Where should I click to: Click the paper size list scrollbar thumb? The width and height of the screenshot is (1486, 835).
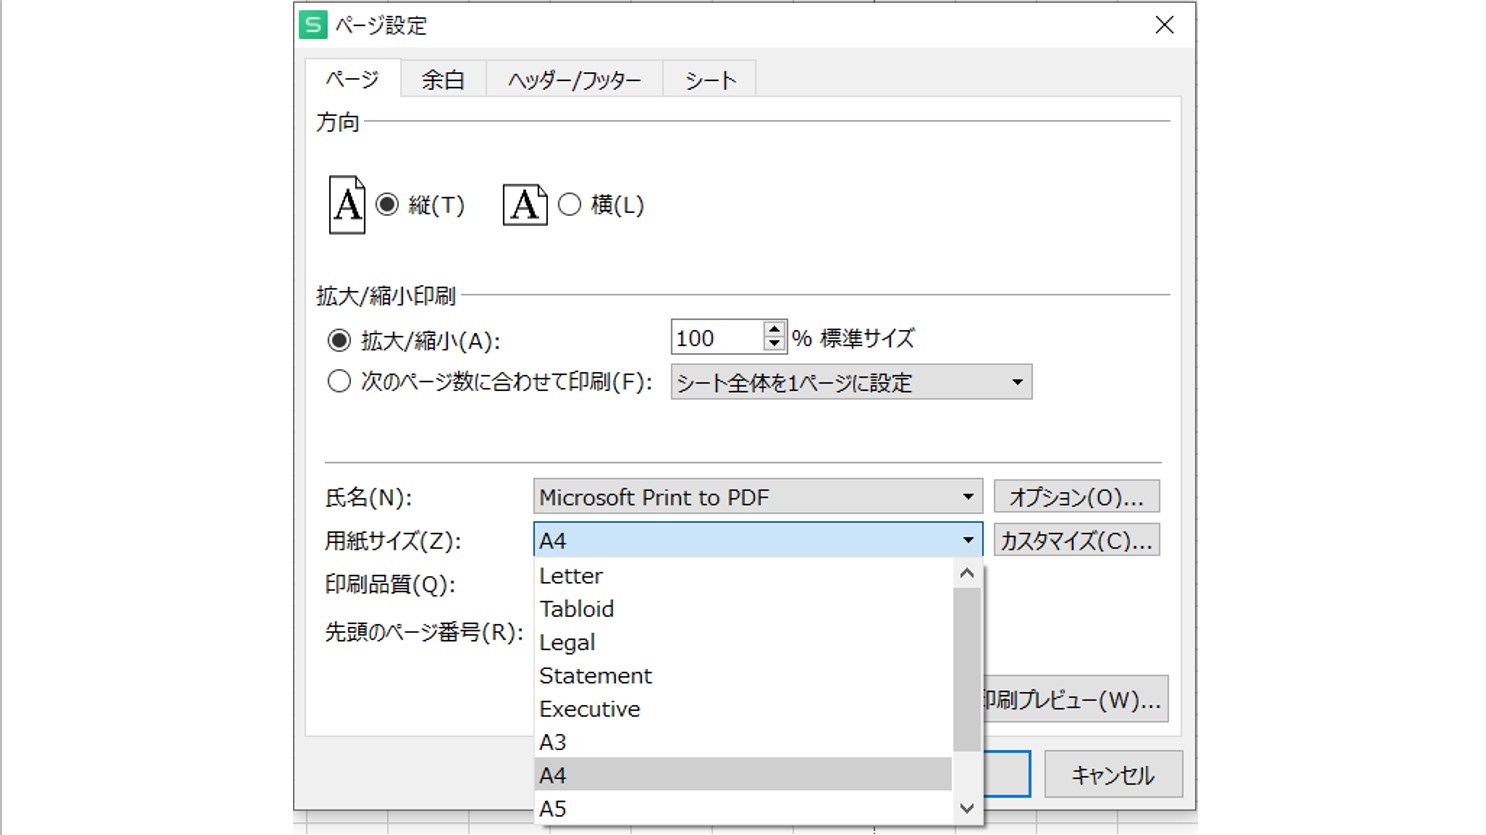(966, 669)
